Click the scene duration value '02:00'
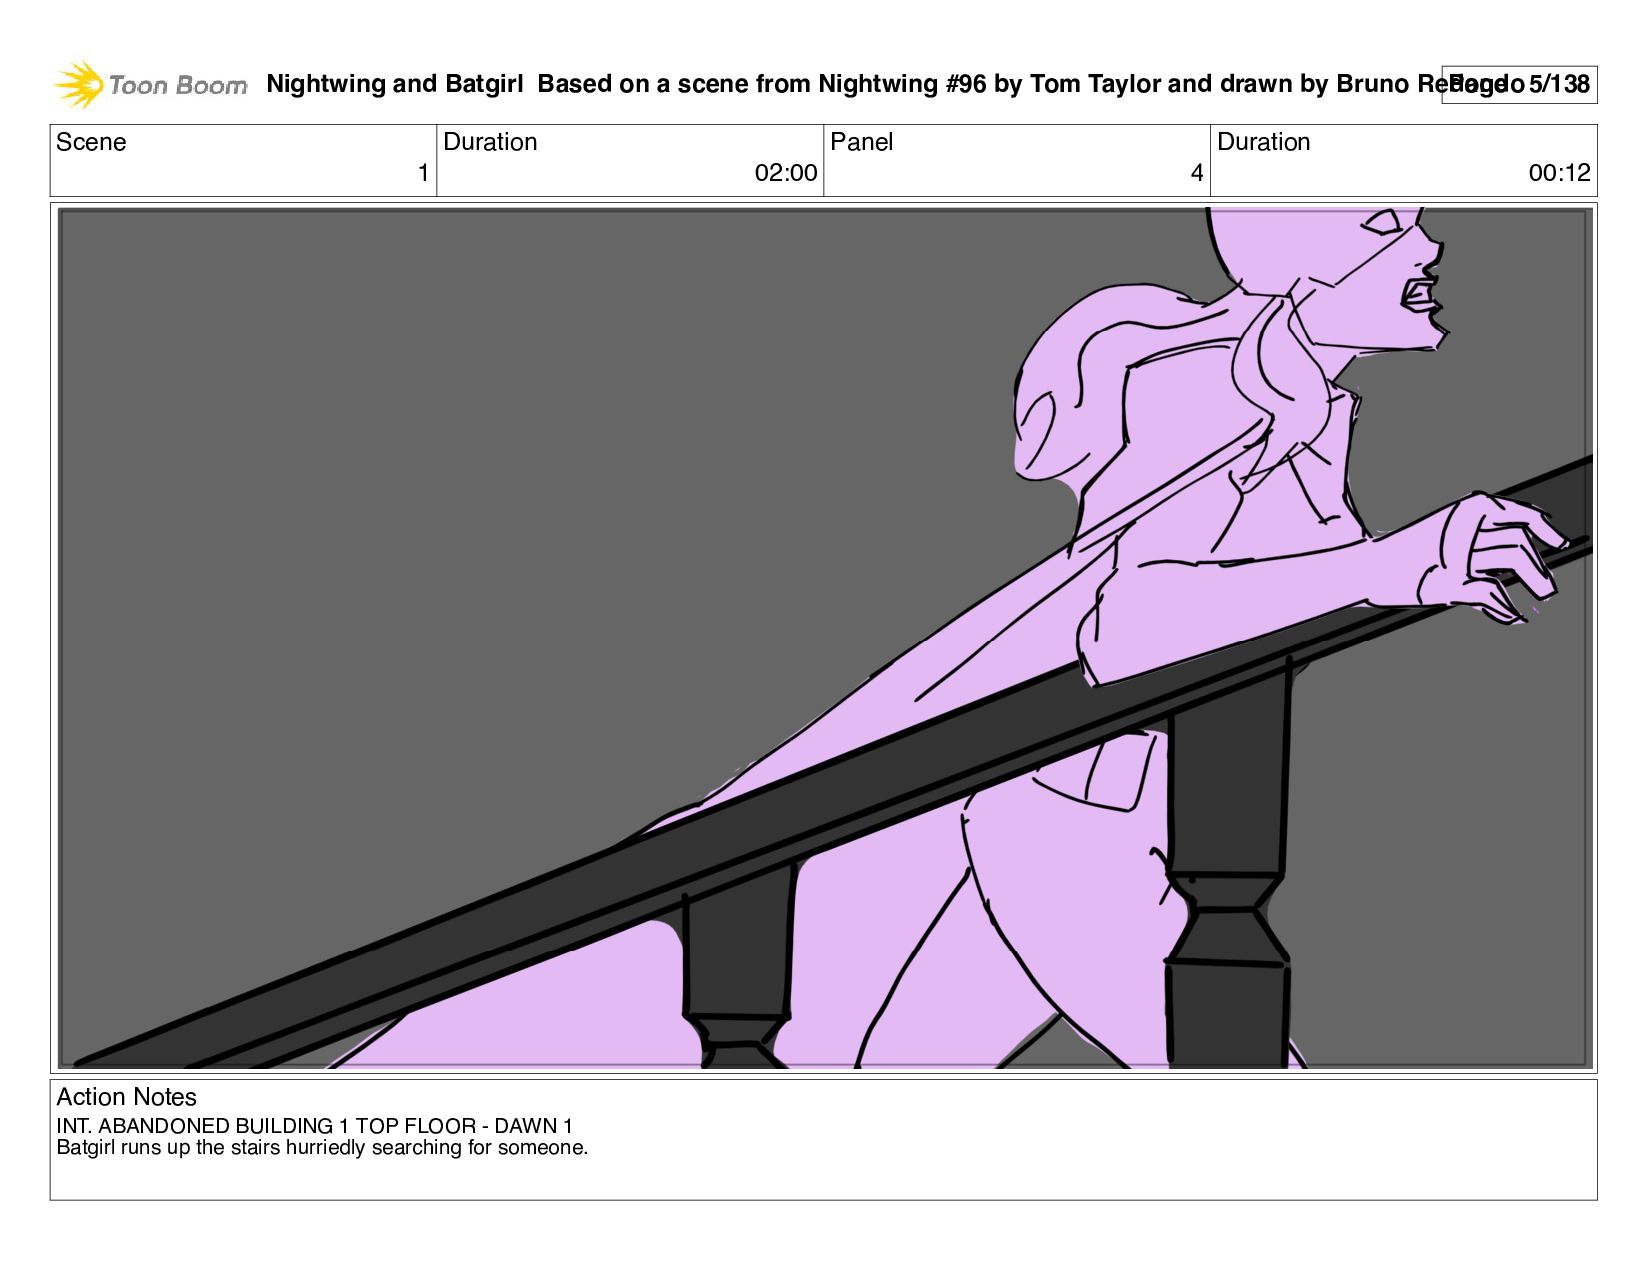This screenshot has height=1275, width=1650. point(786,173)
